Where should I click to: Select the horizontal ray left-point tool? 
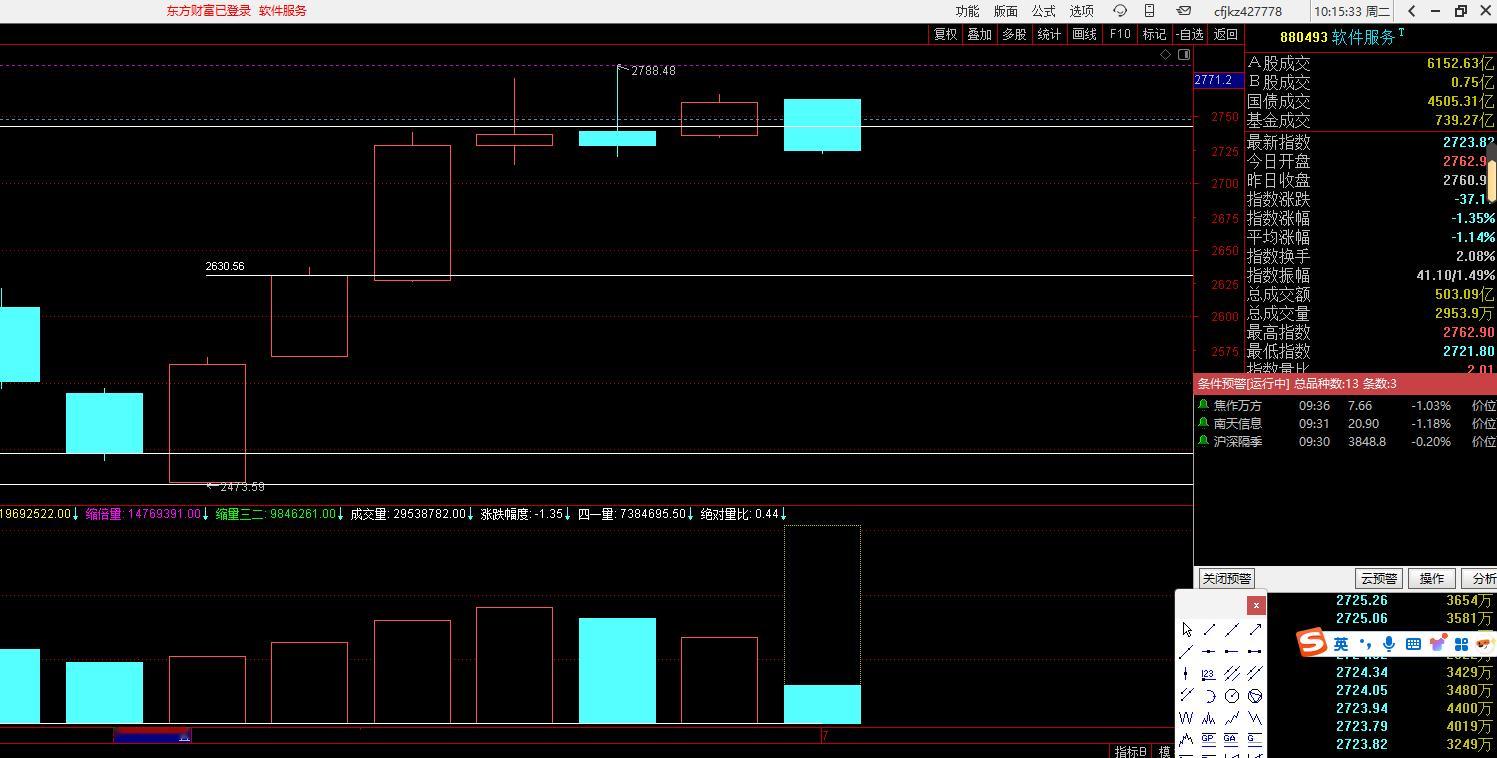click(x=1232, y=651)
